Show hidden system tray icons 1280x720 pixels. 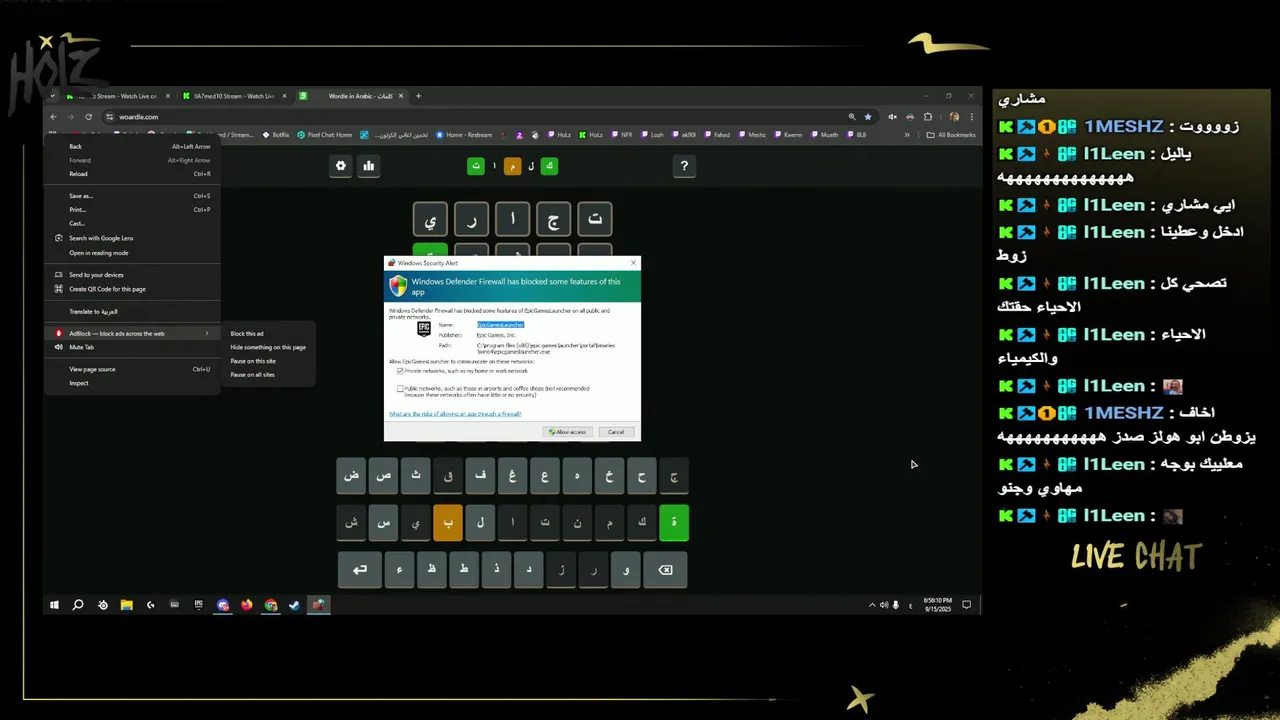(x=872, y=605)
